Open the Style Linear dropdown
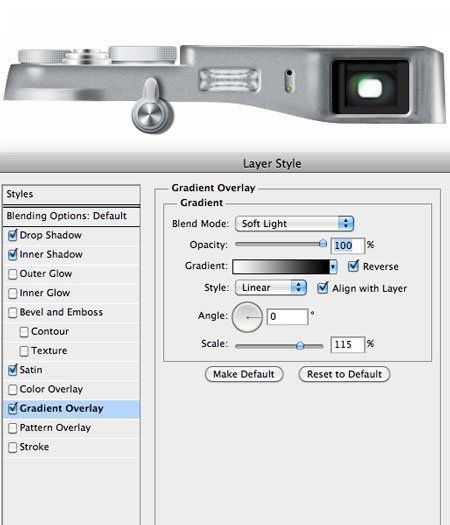450x525 pixels. [x=271, y=288]
